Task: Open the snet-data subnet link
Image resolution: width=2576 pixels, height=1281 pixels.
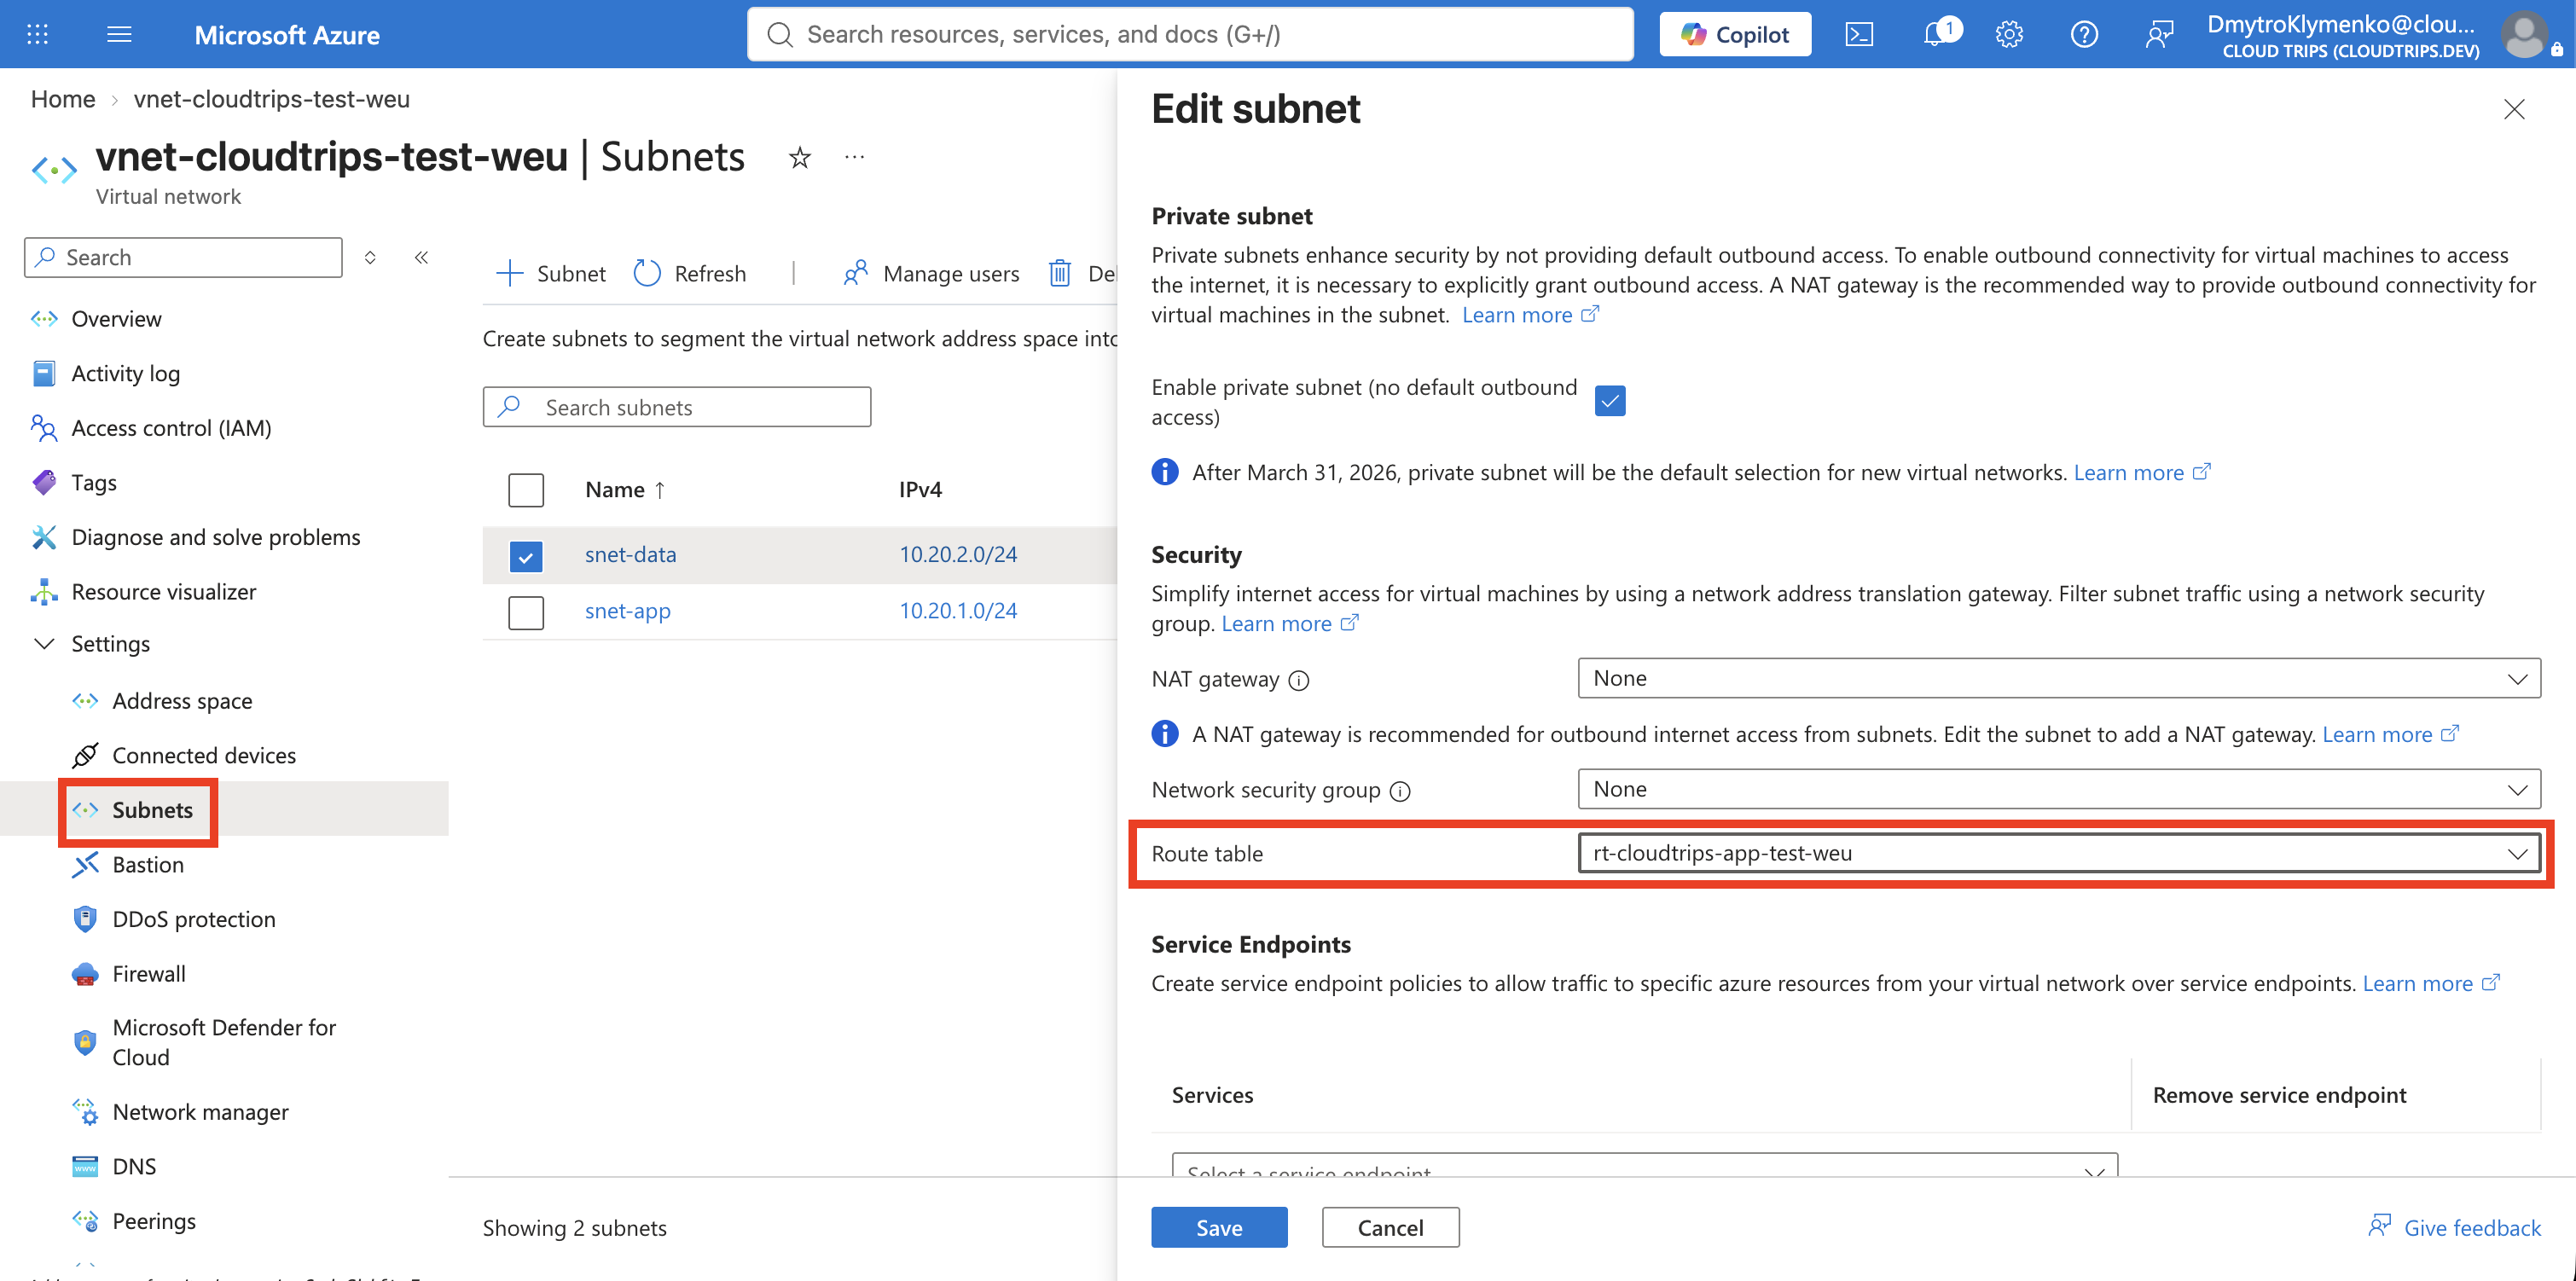Action: pos(630,555)
